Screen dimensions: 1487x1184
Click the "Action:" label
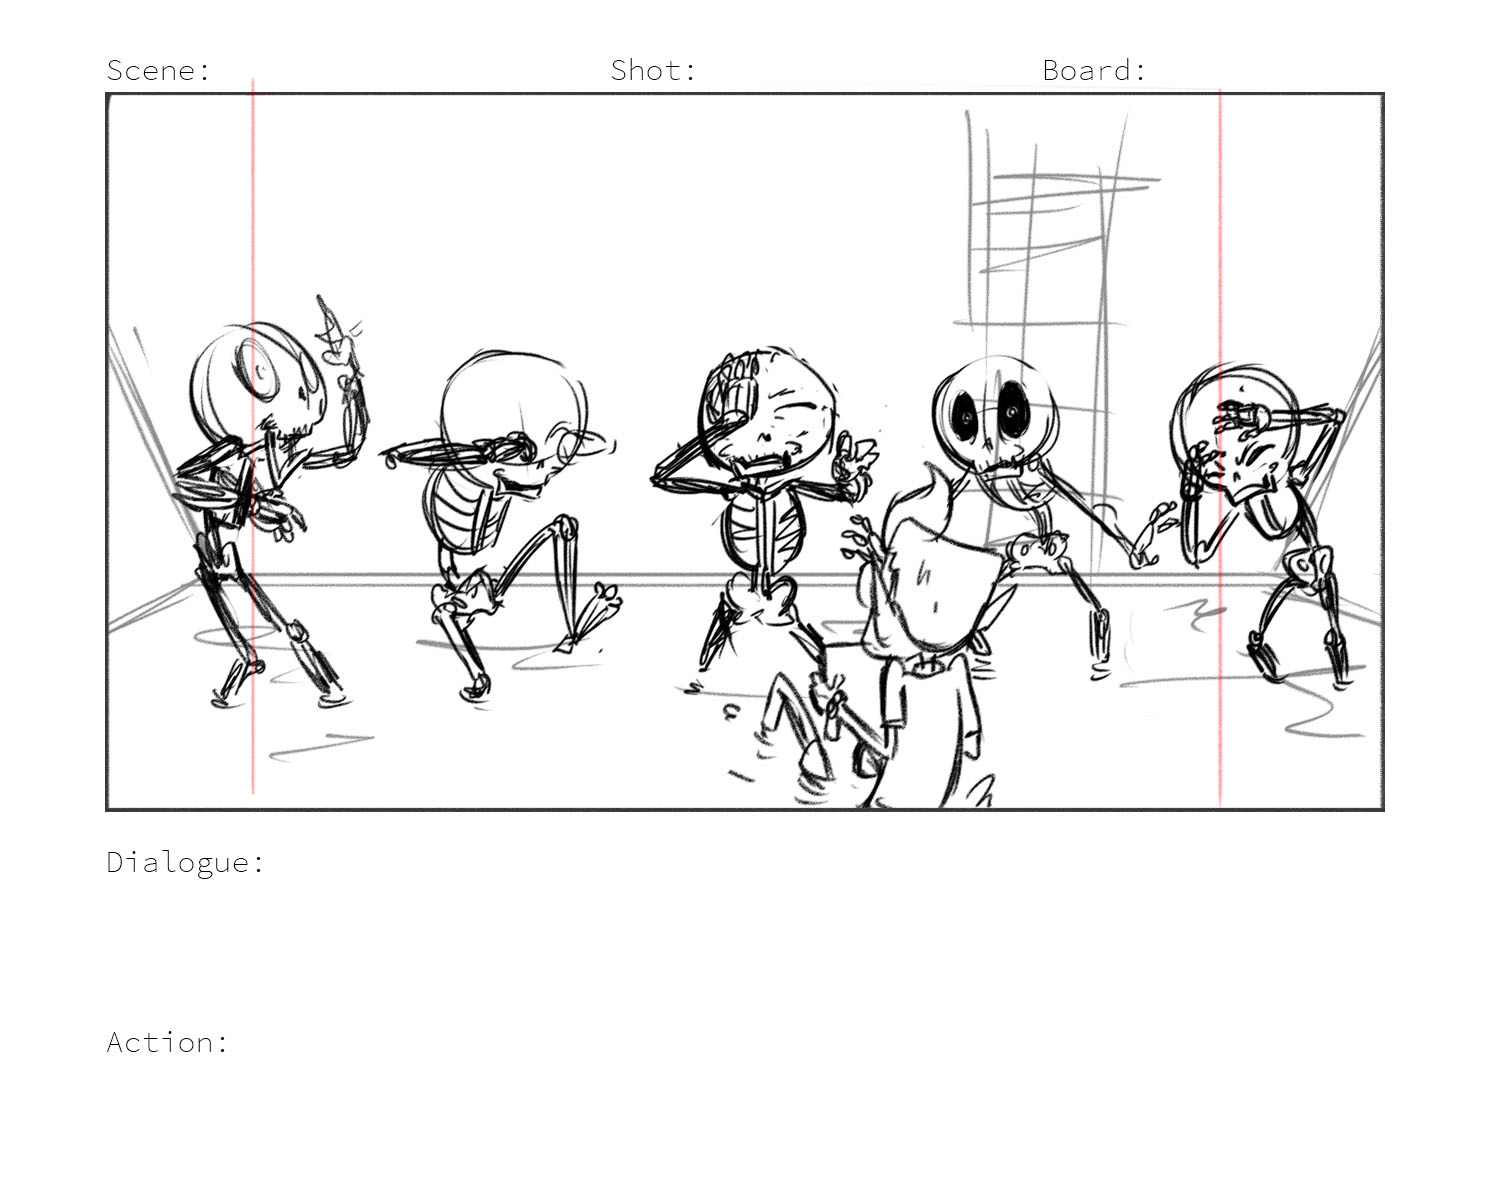point(168,1042)
